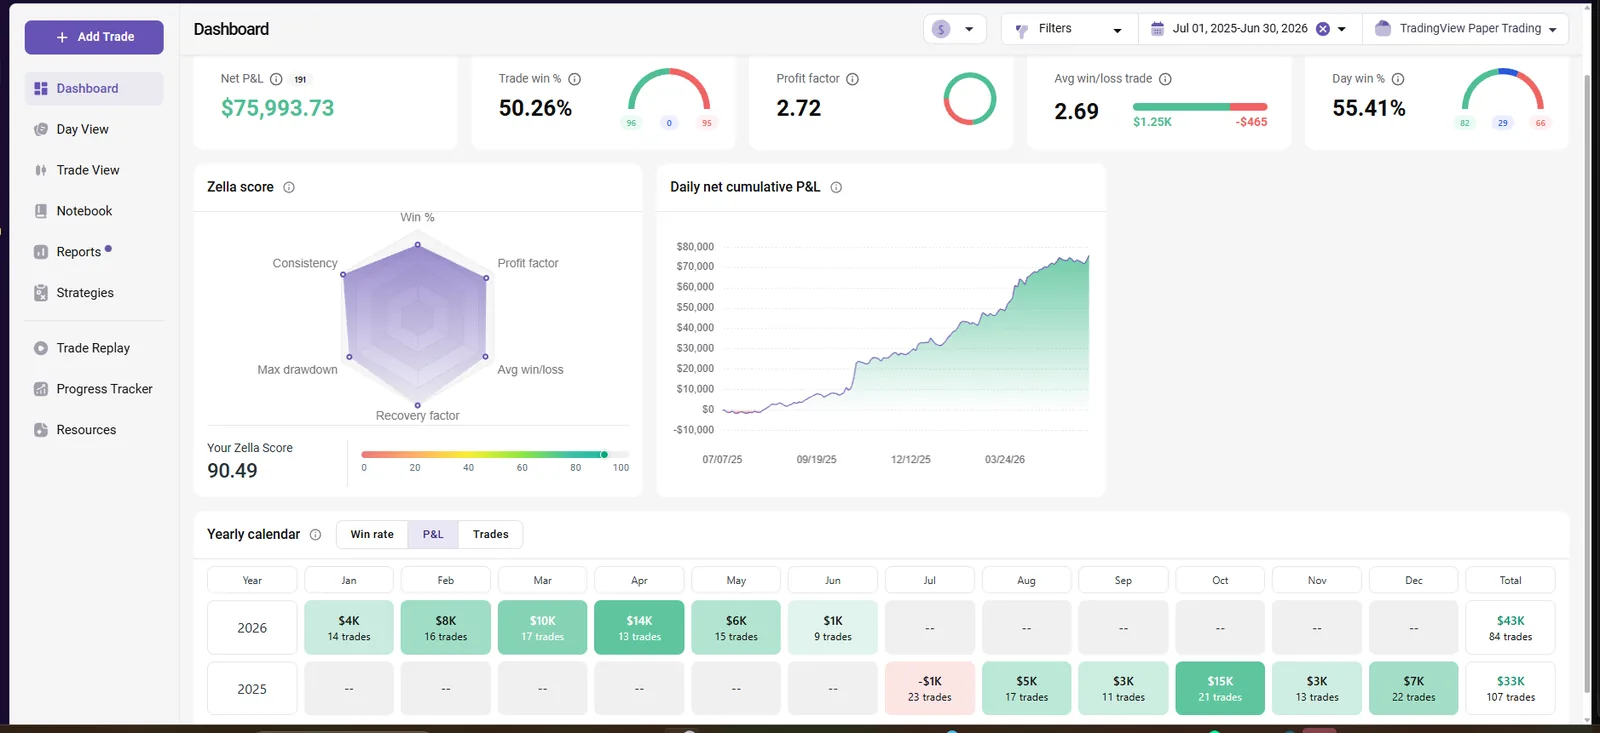Image resolution: width=1600 pixels, height=733 pixels.
Task: Launch Trade Replay from sidebar
Action: (94, 348)
